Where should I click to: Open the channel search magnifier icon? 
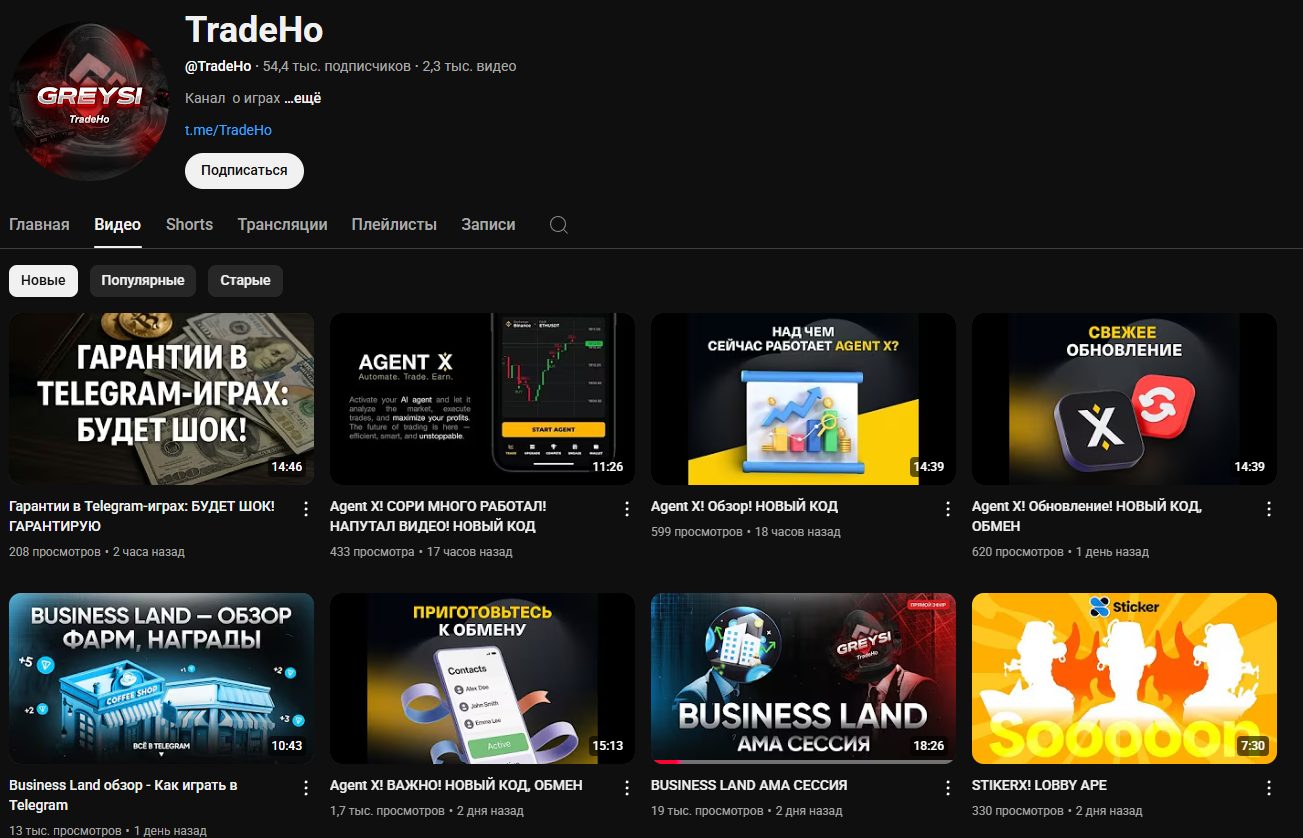559,225
